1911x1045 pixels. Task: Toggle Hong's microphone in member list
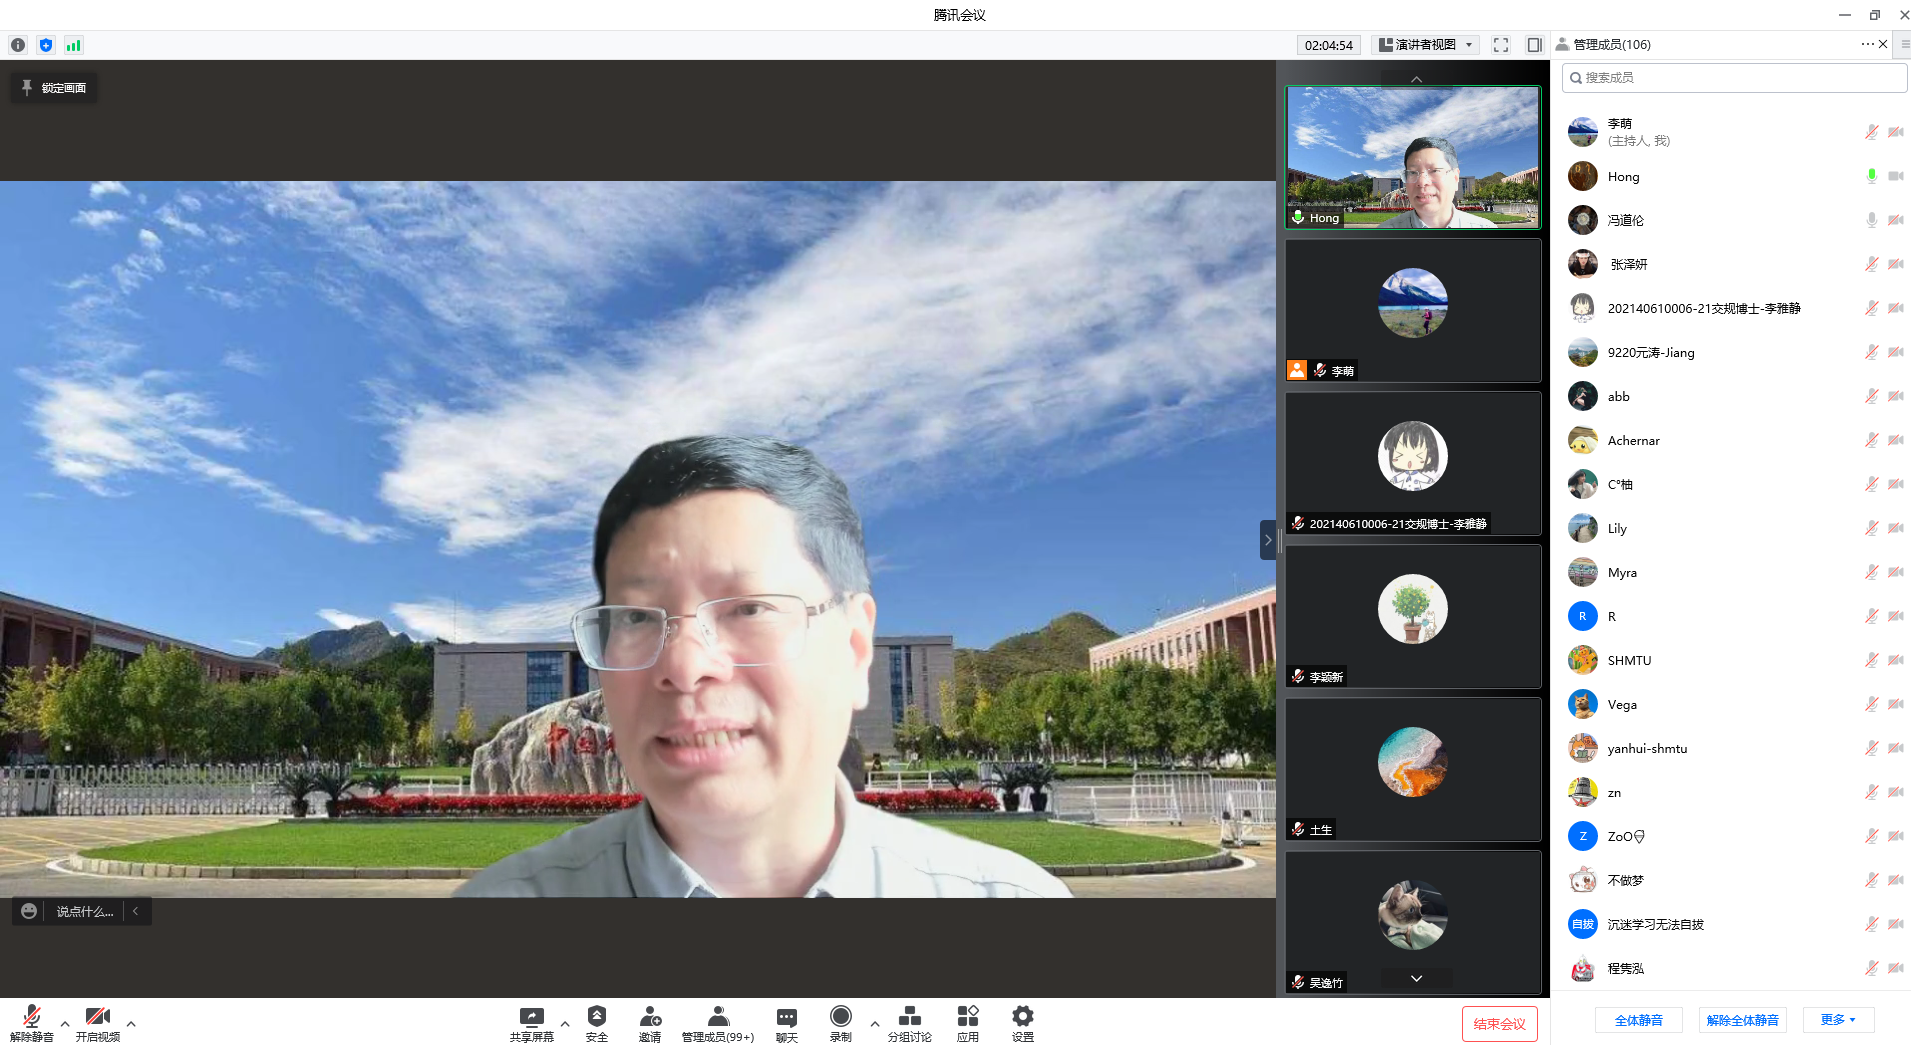click(x=1871, y=176)
